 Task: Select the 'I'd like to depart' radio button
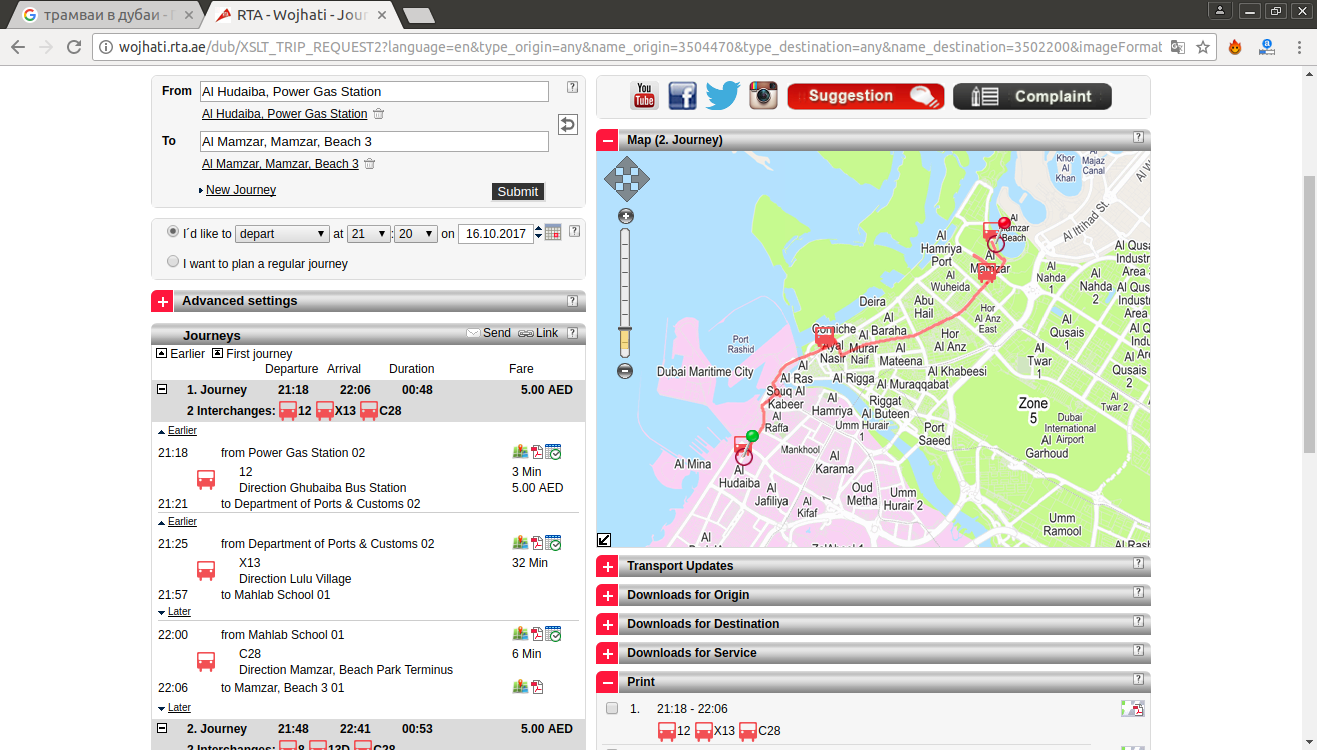click(x=172, y=230)
